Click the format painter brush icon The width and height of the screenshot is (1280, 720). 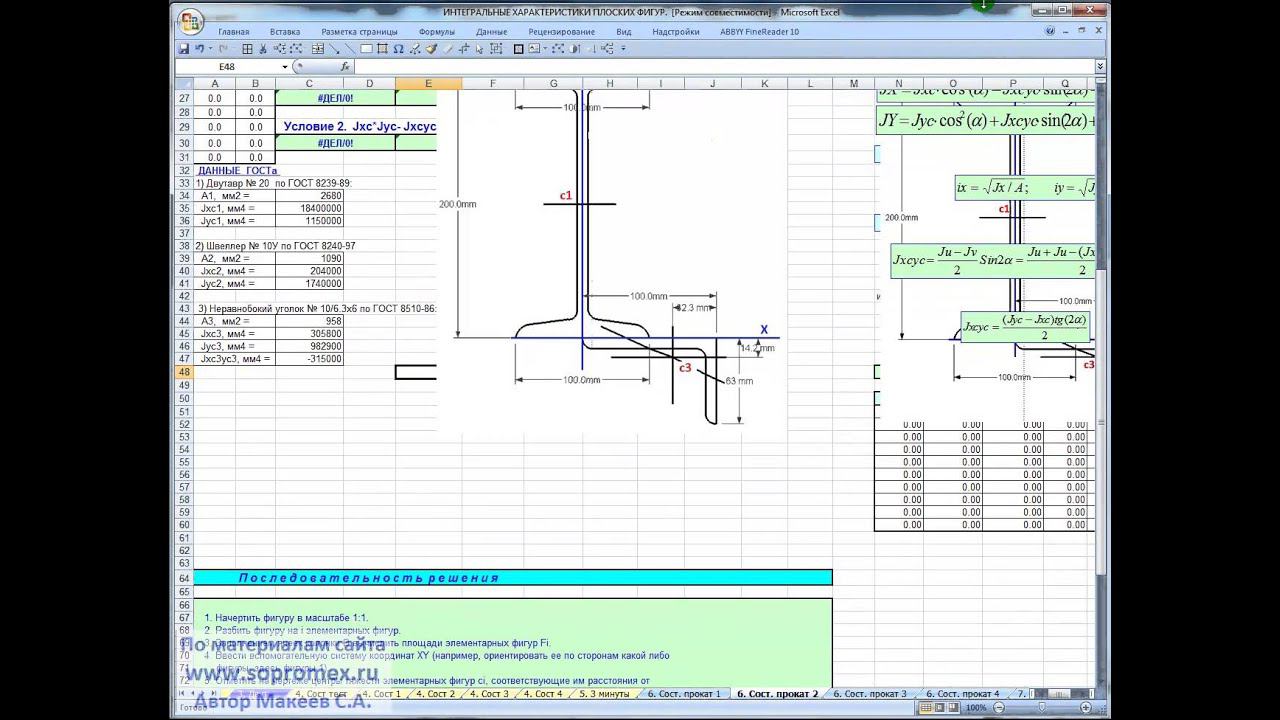click(431, 48)
